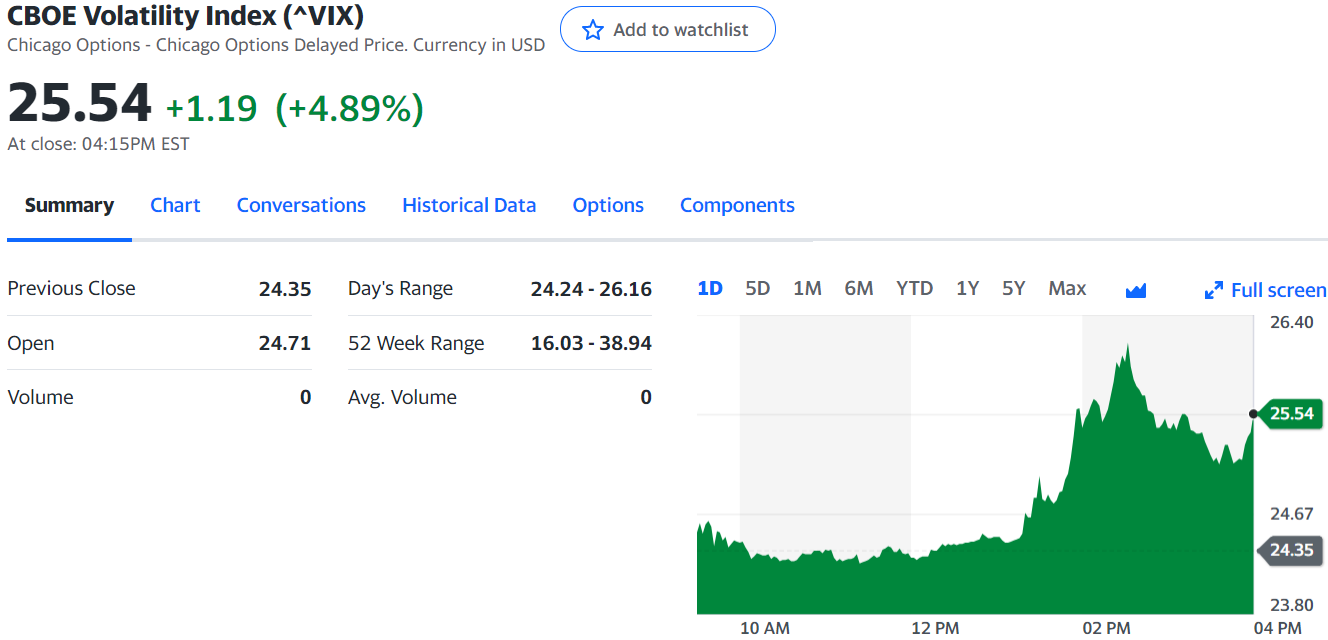Open the Options tab

tap(608, 205)
